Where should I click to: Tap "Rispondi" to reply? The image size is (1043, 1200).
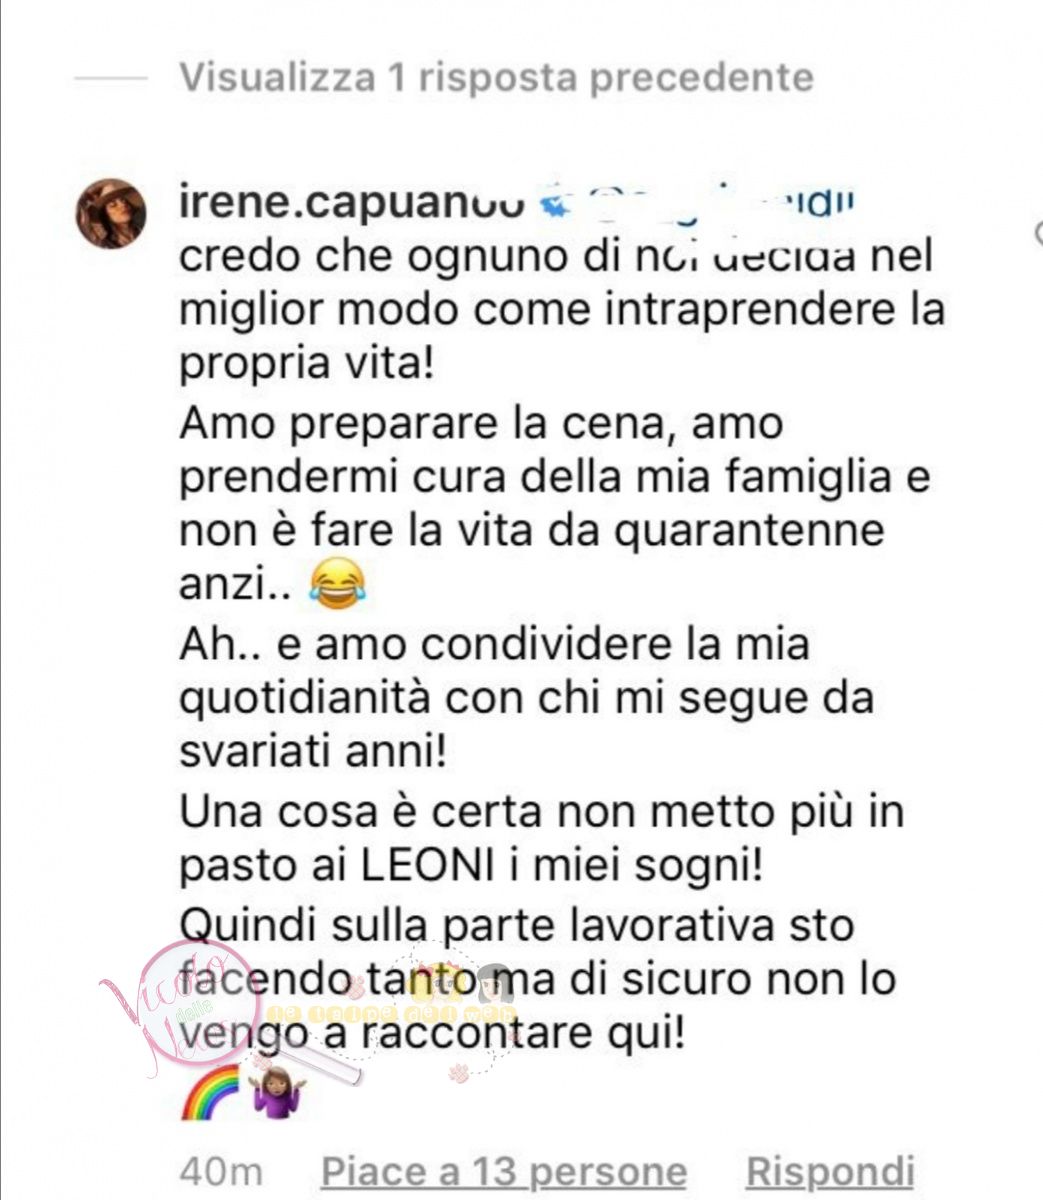point(831,1170)
